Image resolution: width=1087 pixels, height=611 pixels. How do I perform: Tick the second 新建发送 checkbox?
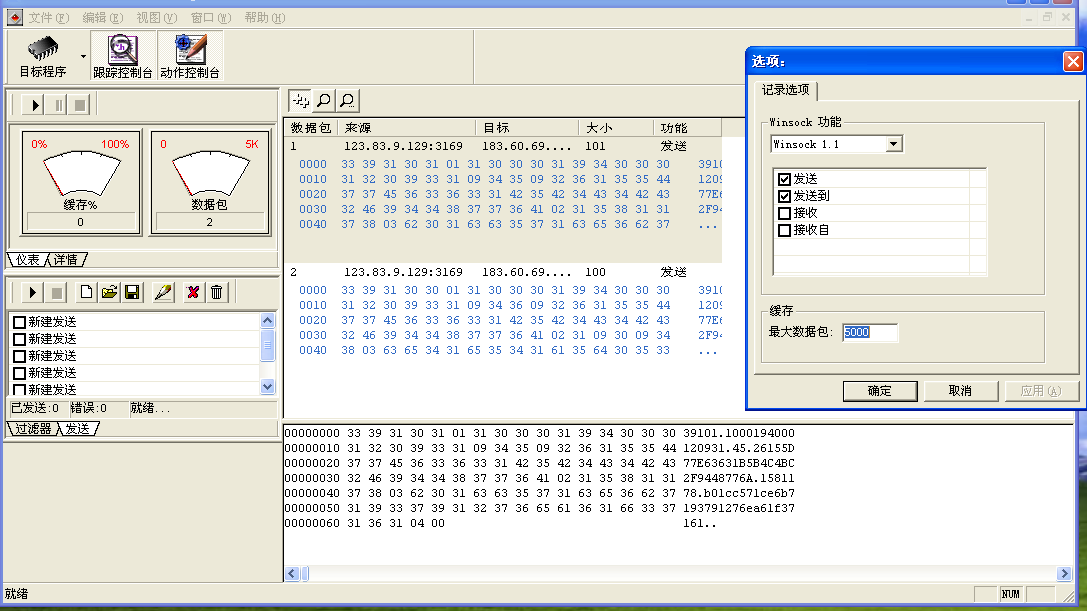(19, 339)
